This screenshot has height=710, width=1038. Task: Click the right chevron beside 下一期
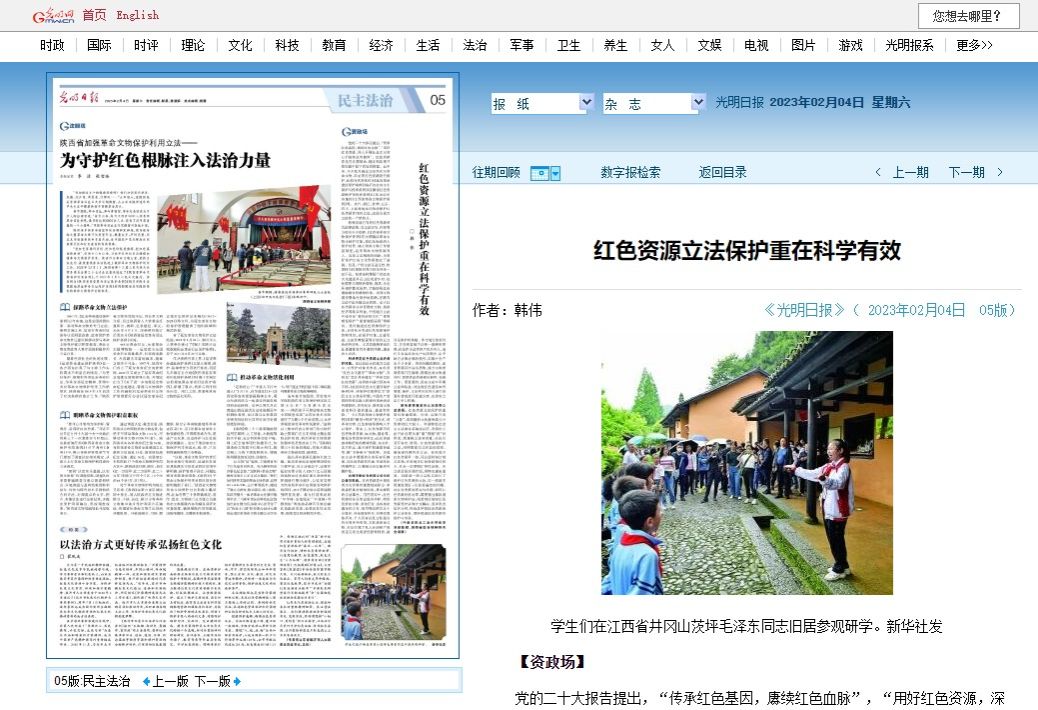point(999,172)
